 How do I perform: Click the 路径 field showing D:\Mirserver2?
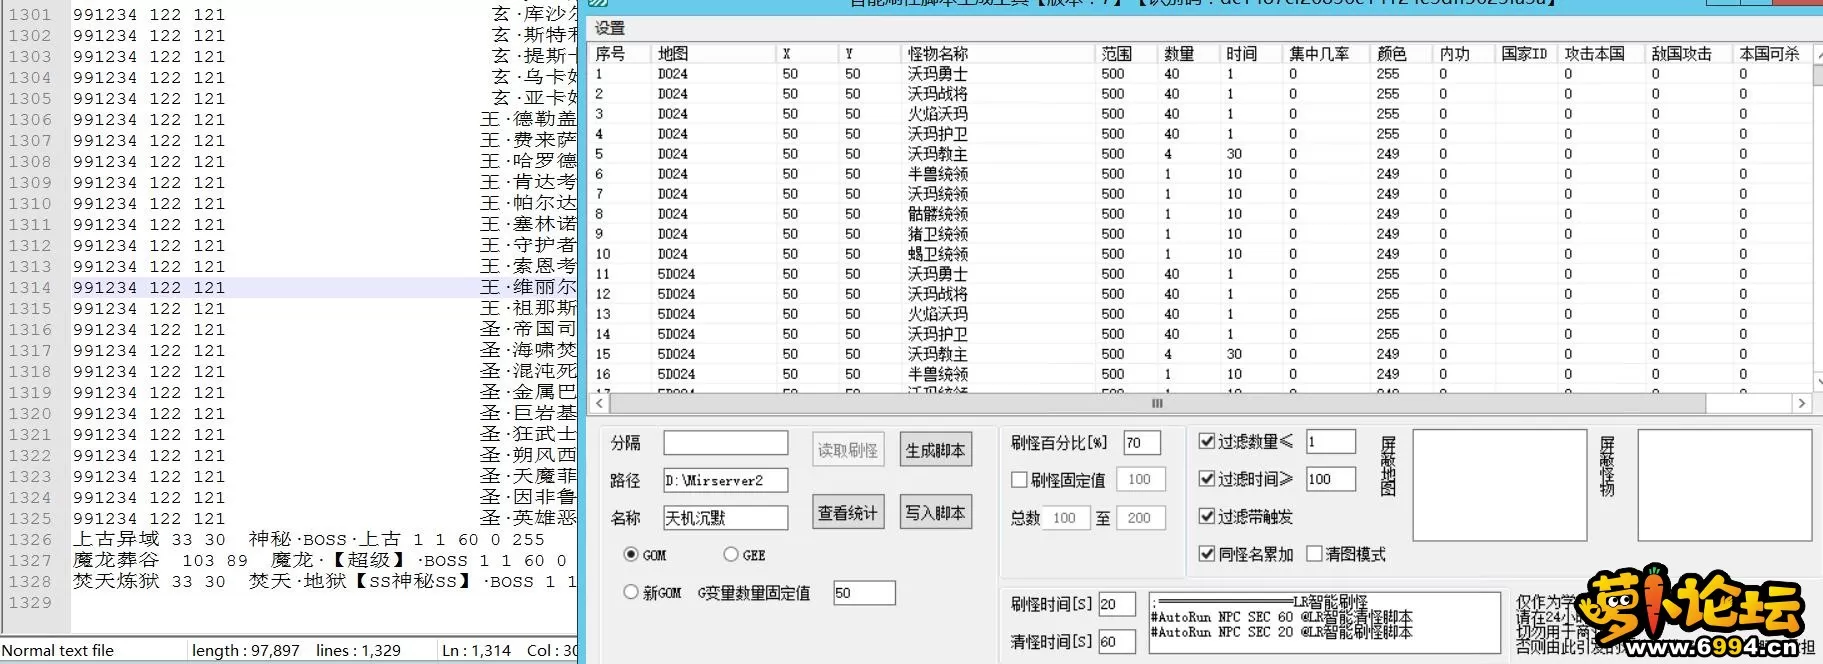coord(726,480)
